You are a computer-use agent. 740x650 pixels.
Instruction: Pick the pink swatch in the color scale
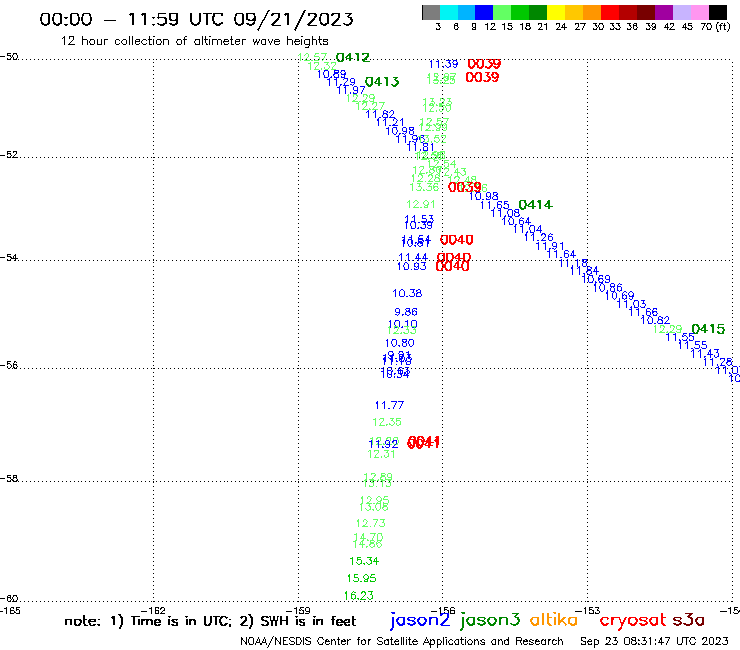tap(699, 12)
